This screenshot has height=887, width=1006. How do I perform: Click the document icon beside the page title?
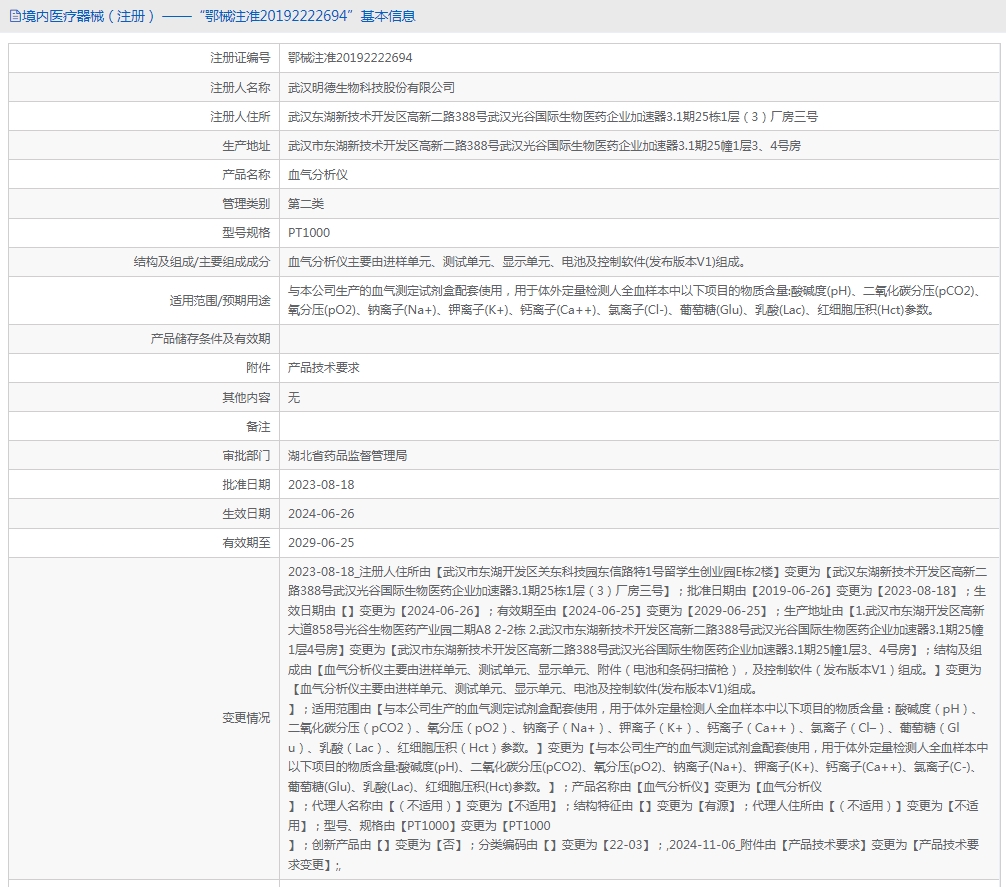coord(15,16)
